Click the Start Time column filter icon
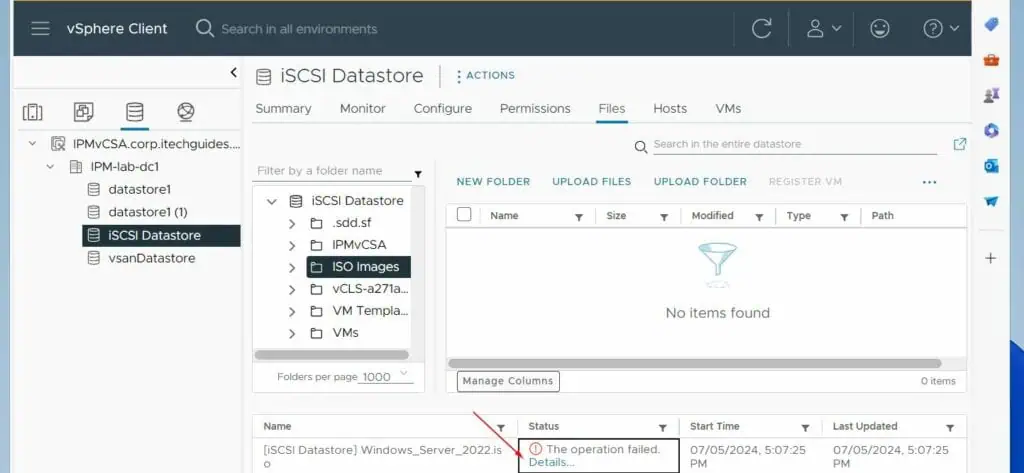This screenshot has height=473, width=1024. 805,427
